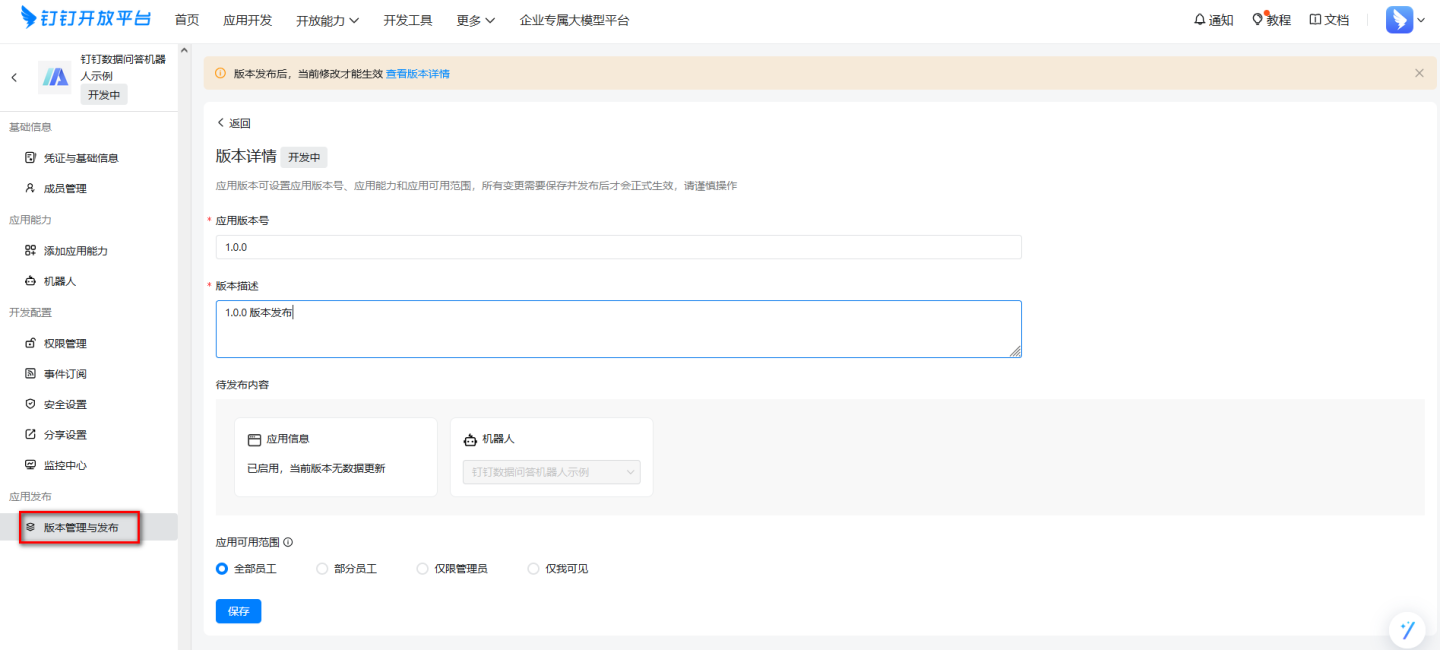Open the 应用开发 section

click(x=247, y=19)
